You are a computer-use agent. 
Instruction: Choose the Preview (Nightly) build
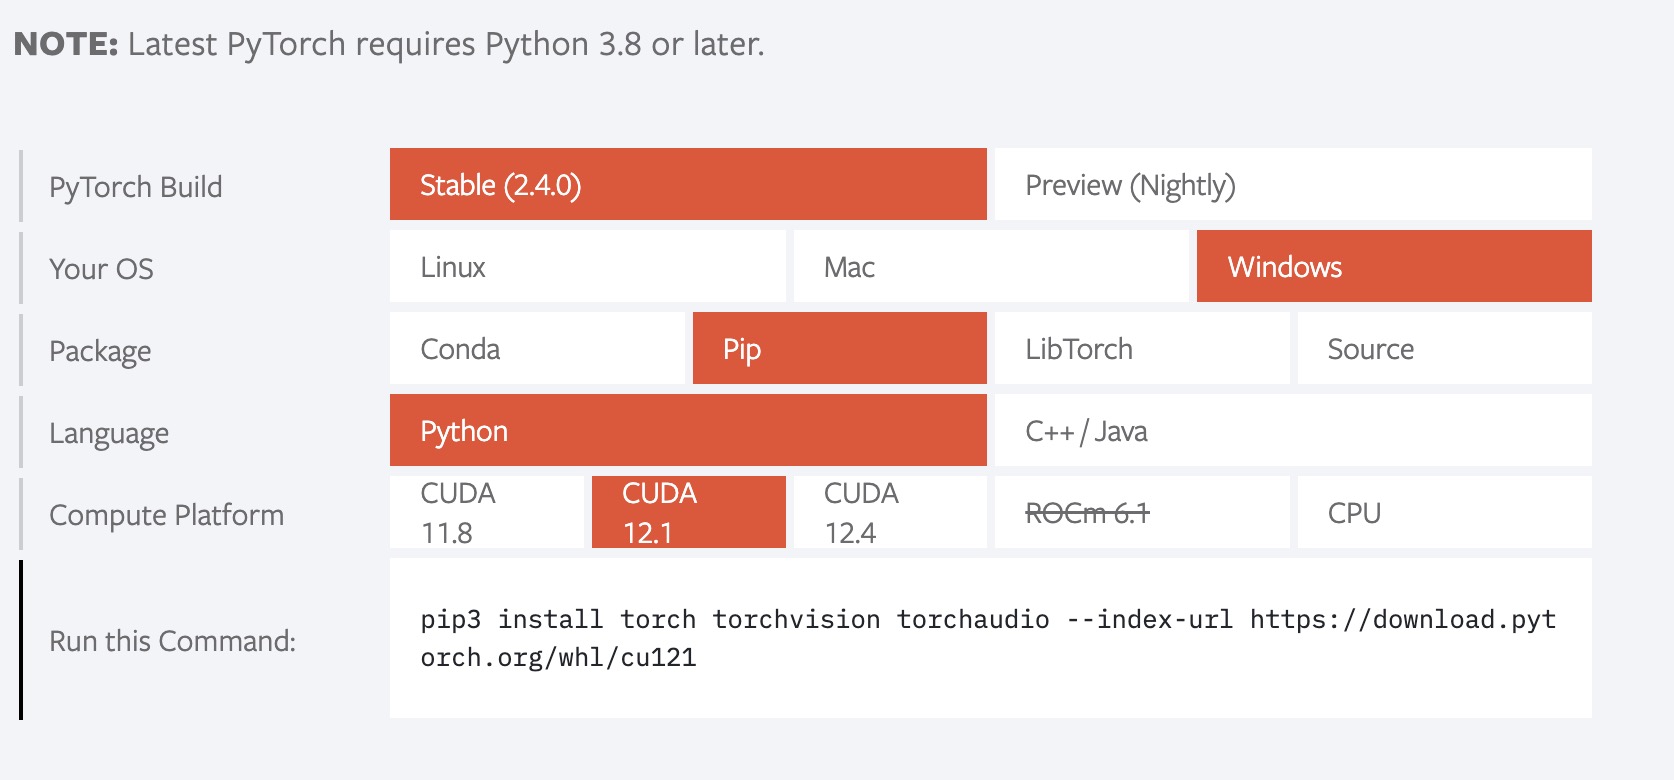(x=1293, y=184)
